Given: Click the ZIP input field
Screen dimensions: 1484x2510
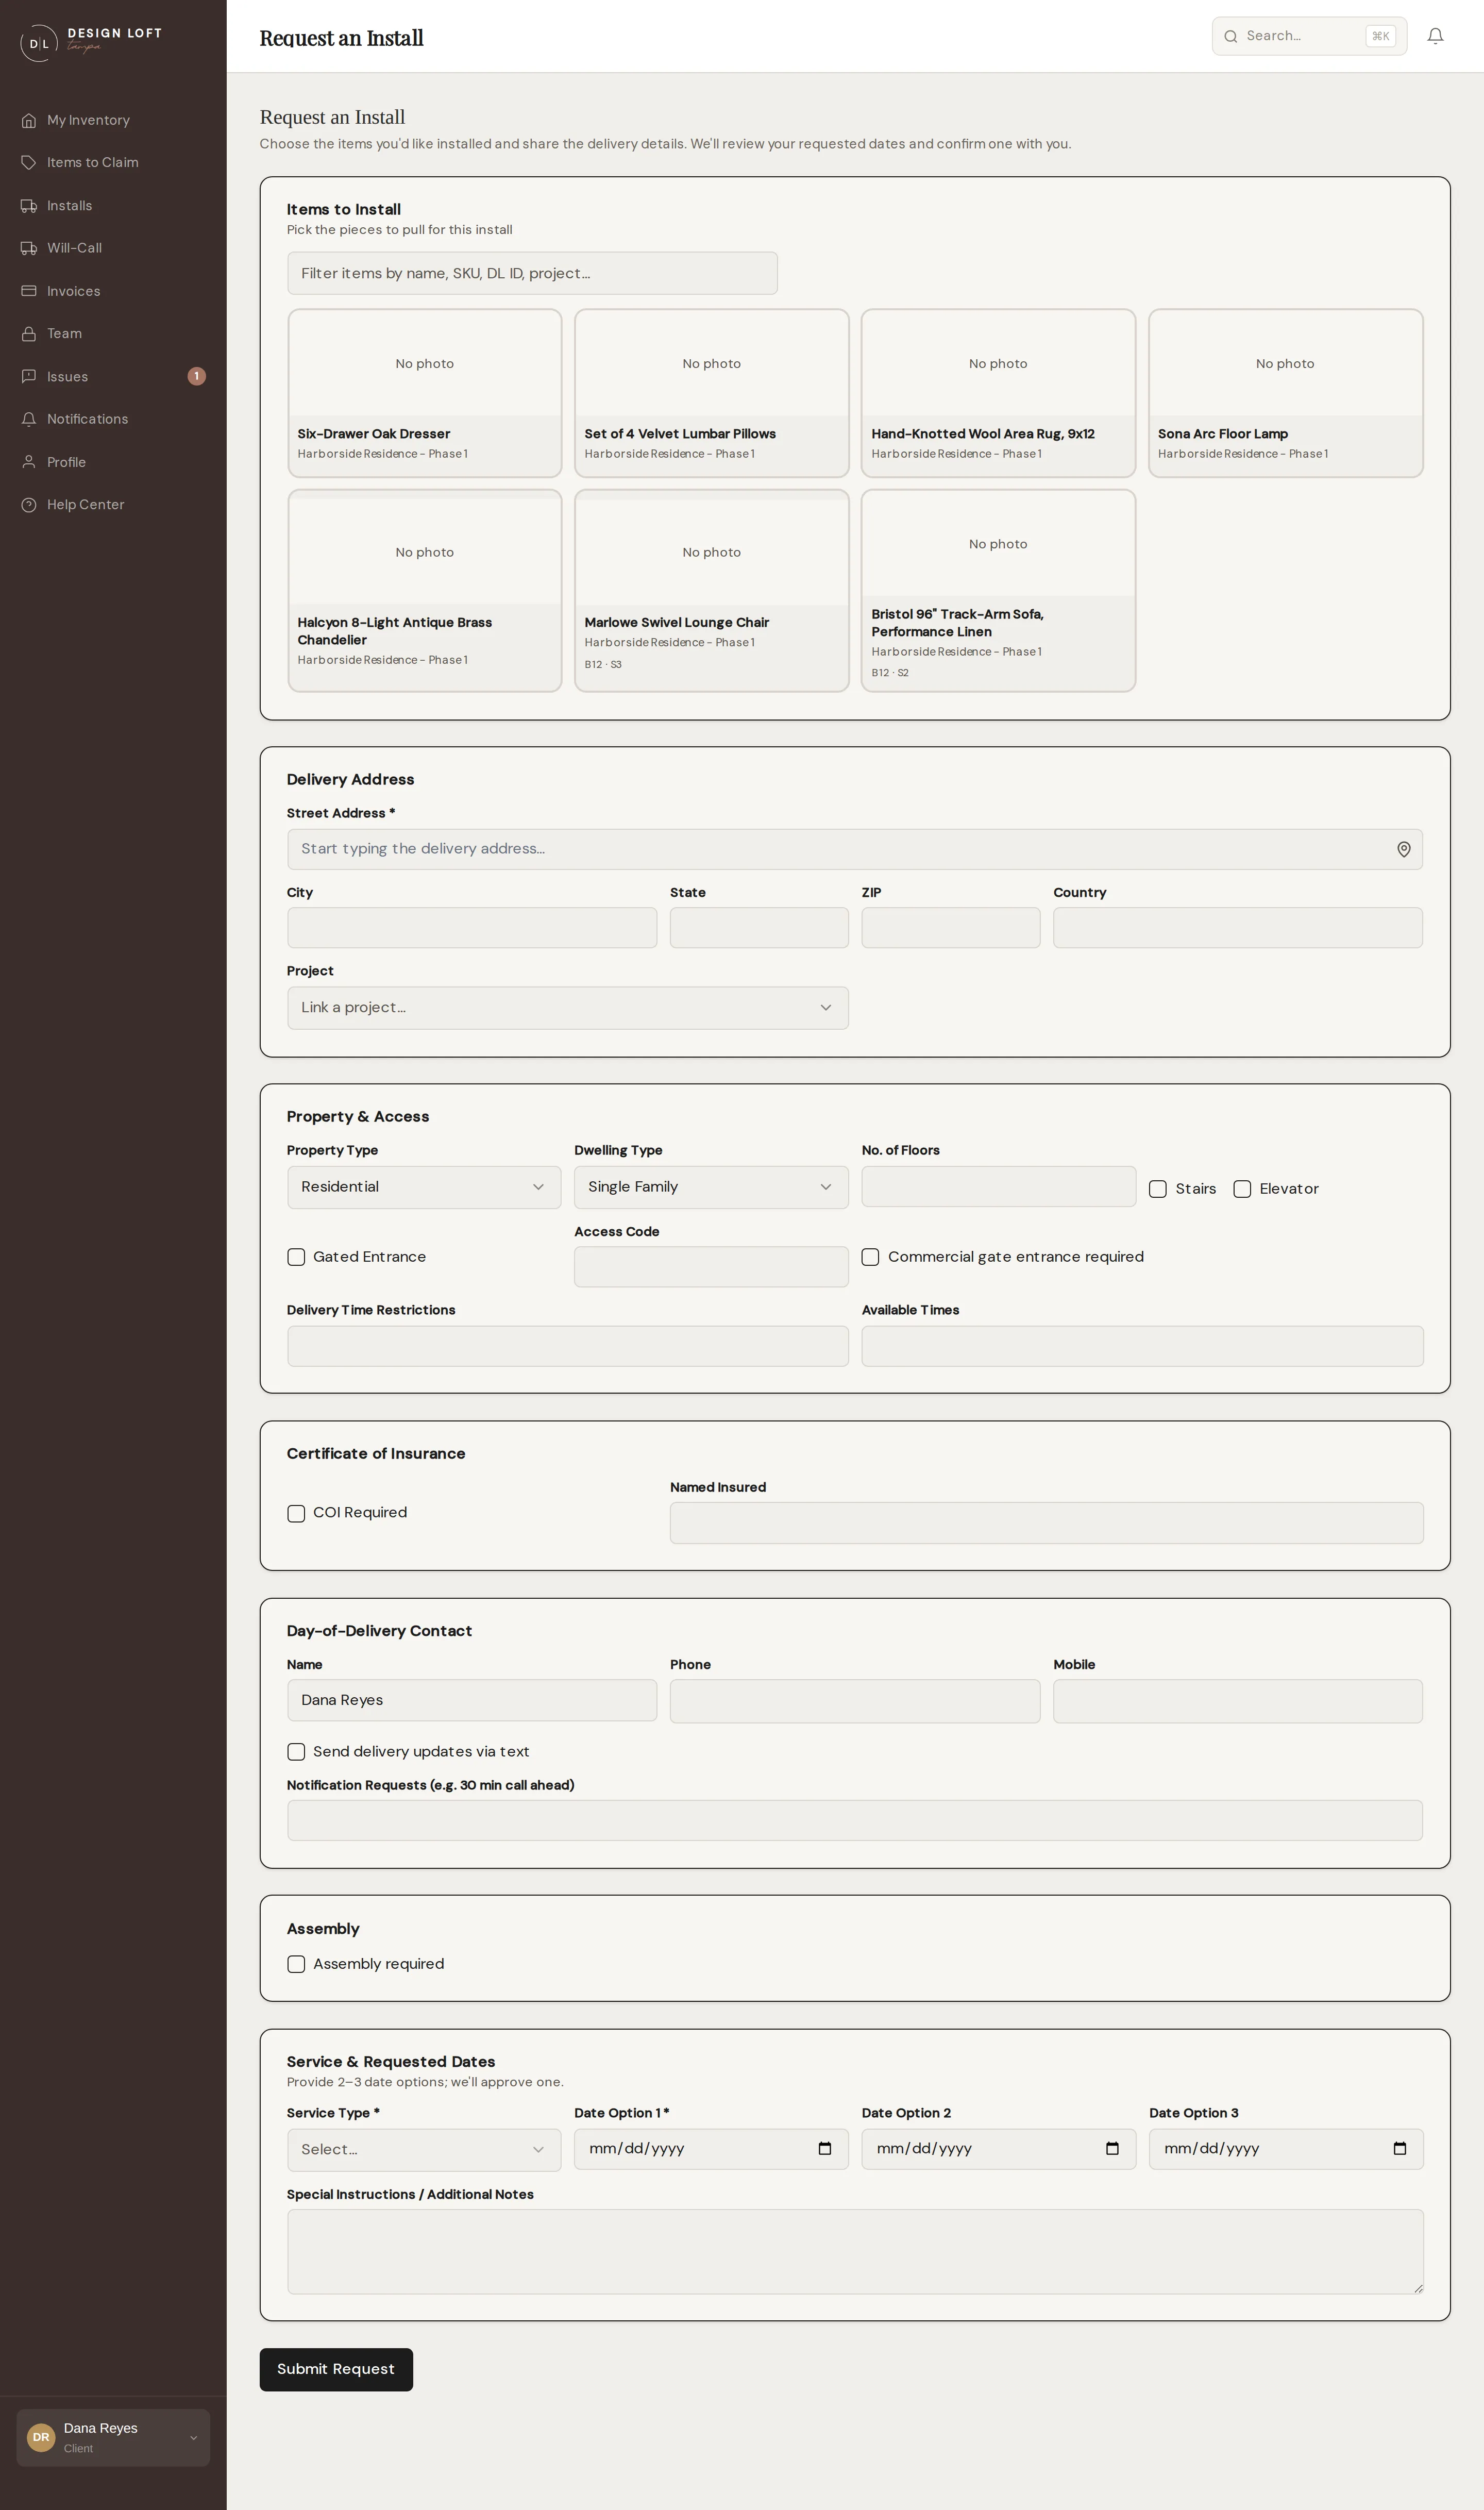Looking at the screenshot, I should pos(951,928).
